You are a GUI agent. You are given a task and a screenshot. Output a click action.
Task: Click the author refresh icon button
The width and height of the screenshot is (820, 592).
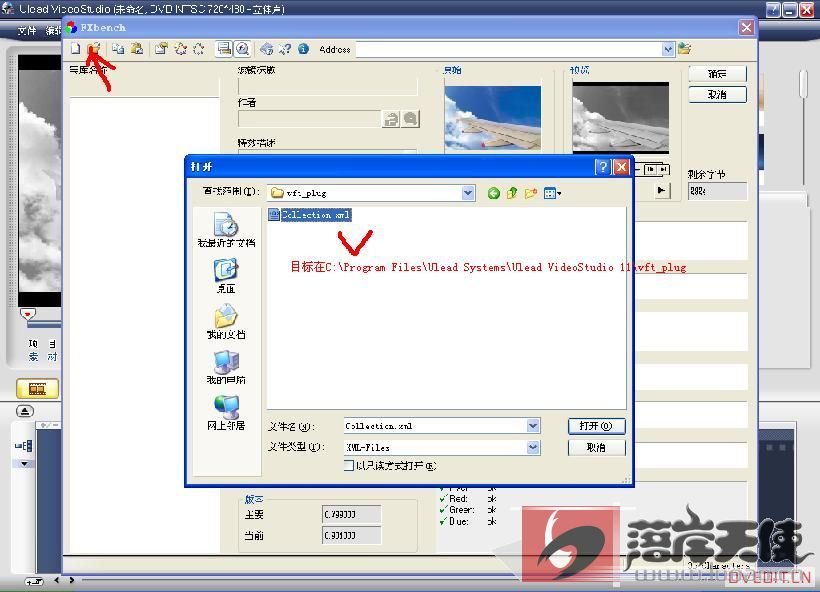tap(391, 119)
